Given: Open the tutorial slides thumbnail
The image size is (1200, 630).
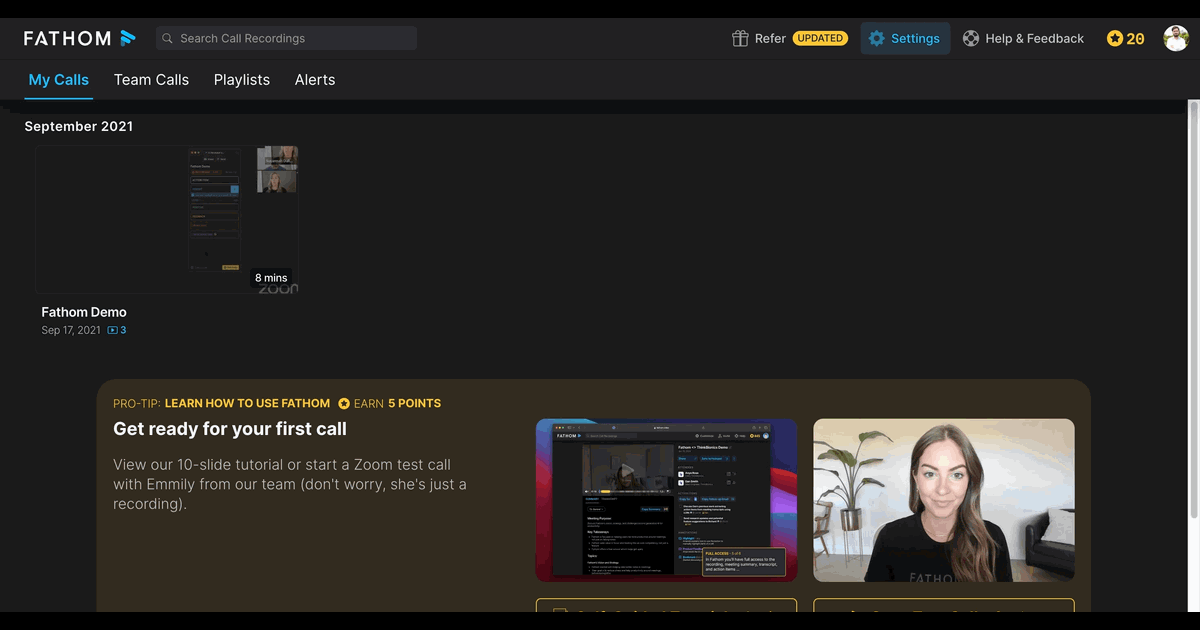Looking at the screenshot, I should 666,500.
